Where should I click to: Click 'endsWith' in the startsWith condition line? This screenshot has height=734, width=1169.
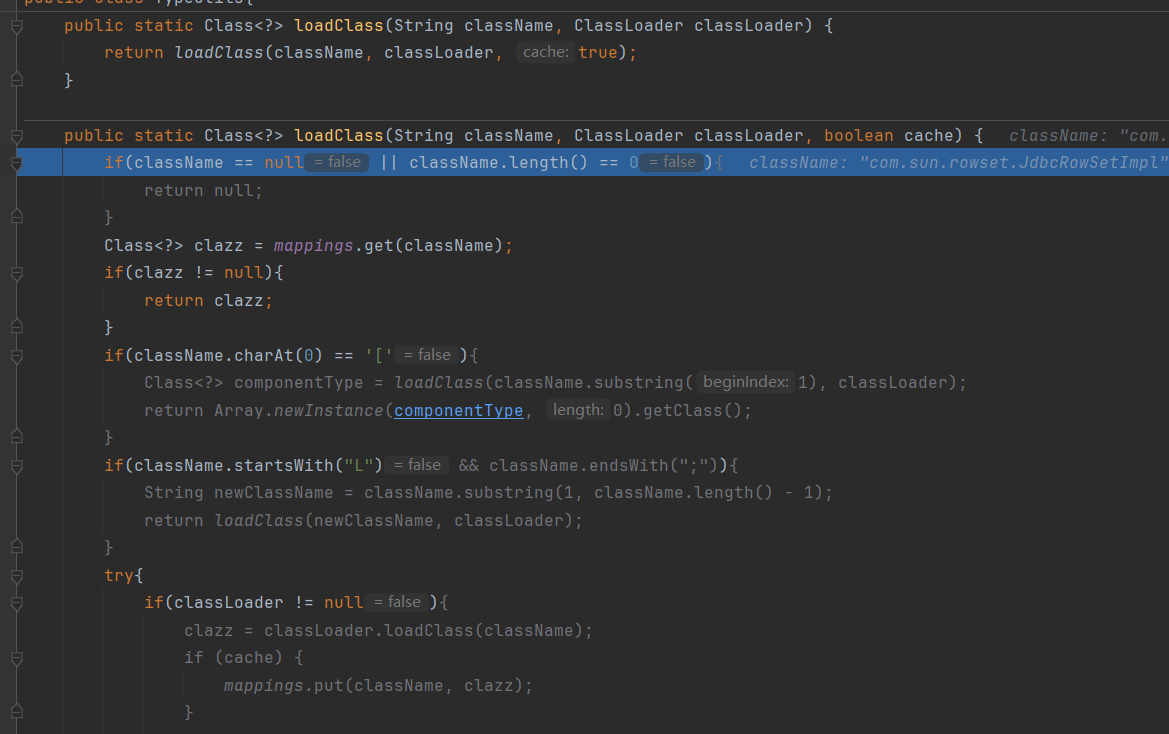[628, 466]
